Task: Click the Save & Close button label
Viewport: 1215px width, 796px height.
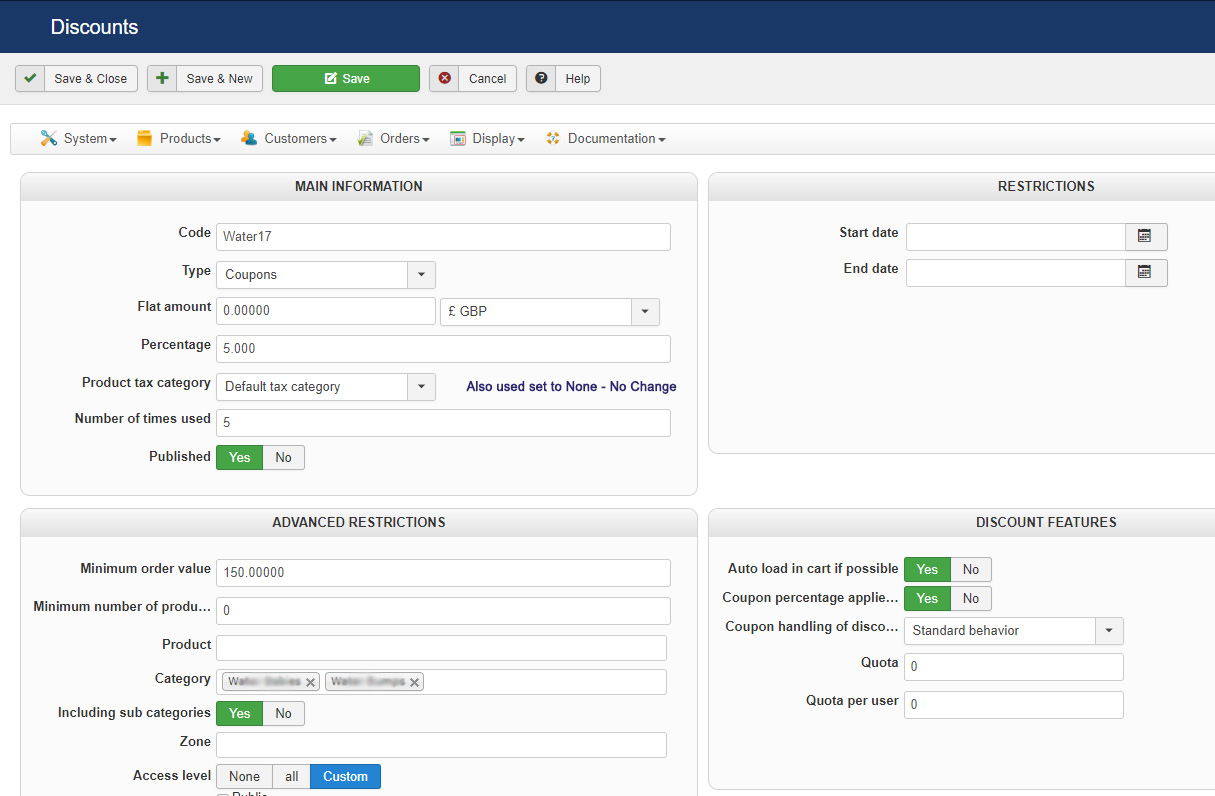Action: (91, 79)
